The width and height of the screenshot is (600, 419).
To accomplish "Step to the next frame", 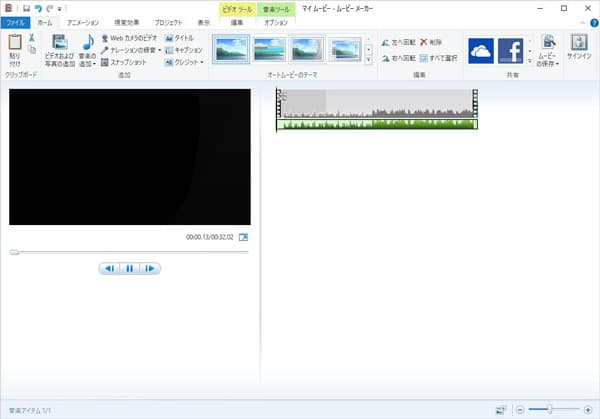I will point(149,268).
